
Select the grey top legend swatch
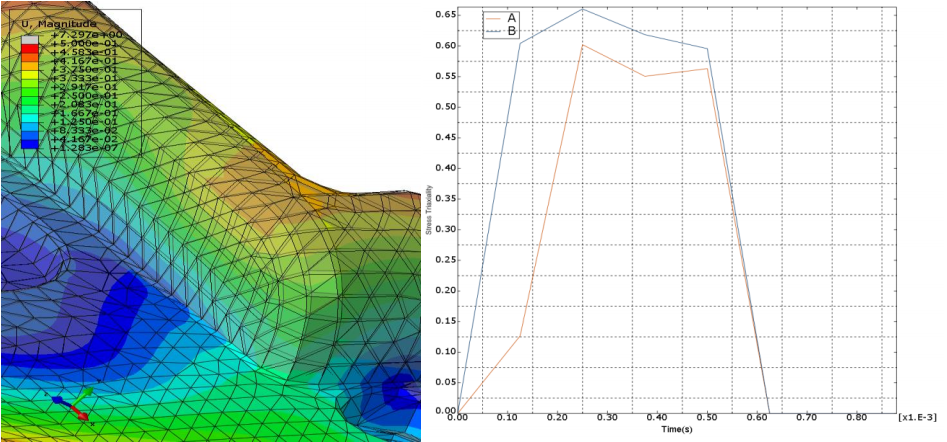click(x=30, y=40)
